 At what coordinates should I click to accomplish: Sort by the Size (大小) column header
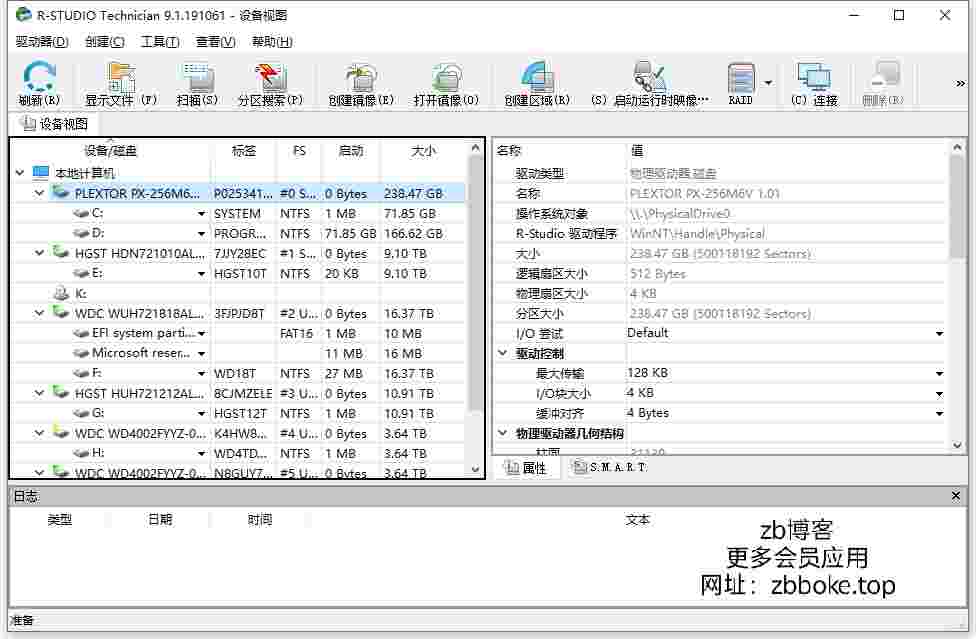click(424, 151)
